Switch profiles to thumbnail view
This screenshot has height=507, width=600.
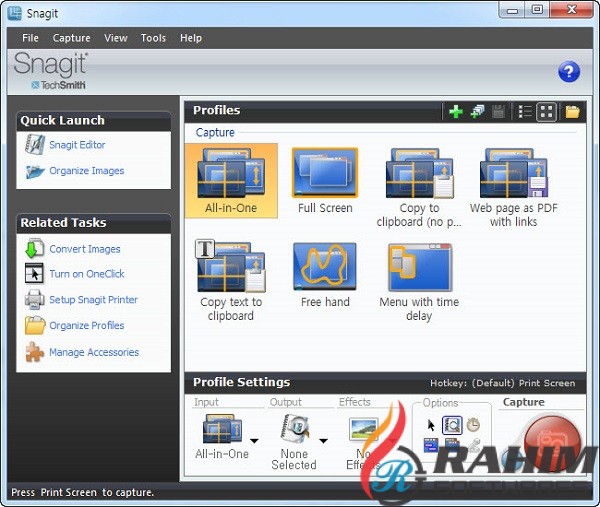546,112
